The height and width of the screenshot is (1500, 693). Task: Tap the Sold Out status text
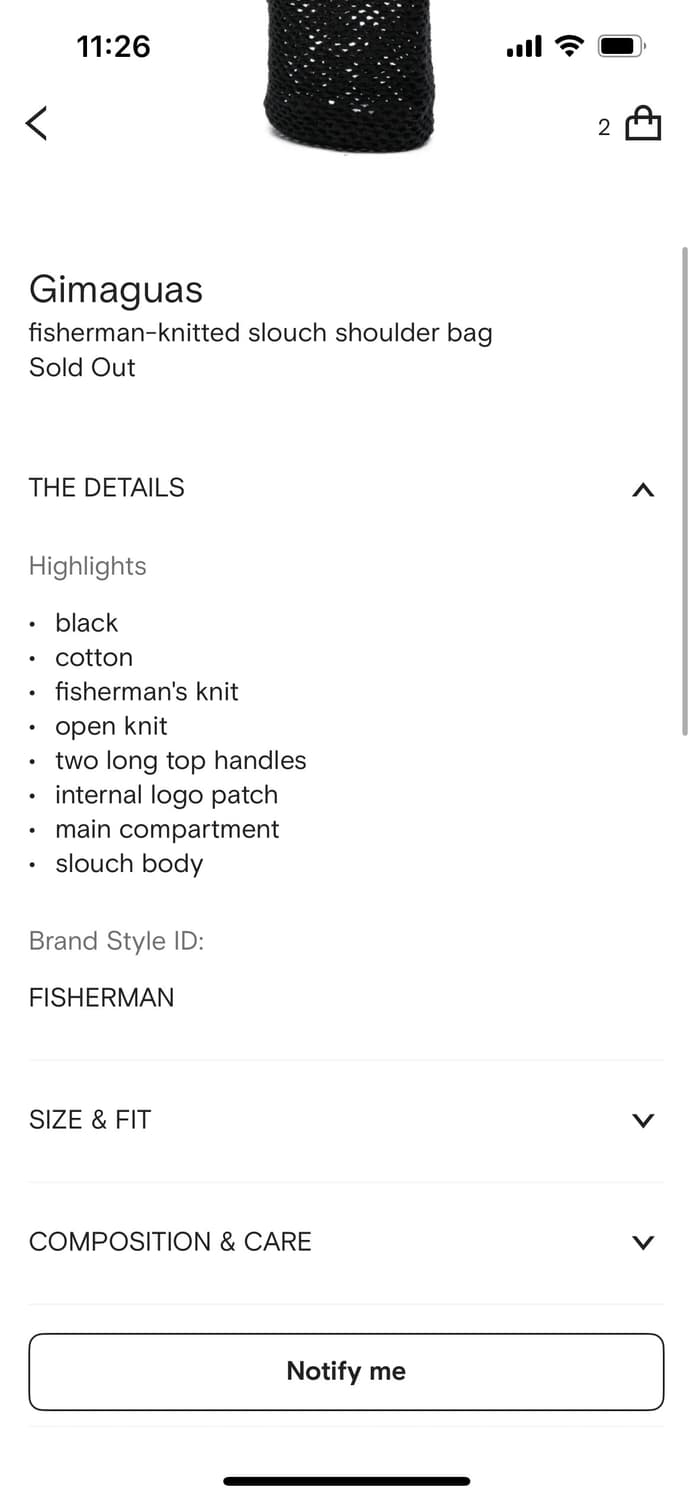[x=82, y=368]
